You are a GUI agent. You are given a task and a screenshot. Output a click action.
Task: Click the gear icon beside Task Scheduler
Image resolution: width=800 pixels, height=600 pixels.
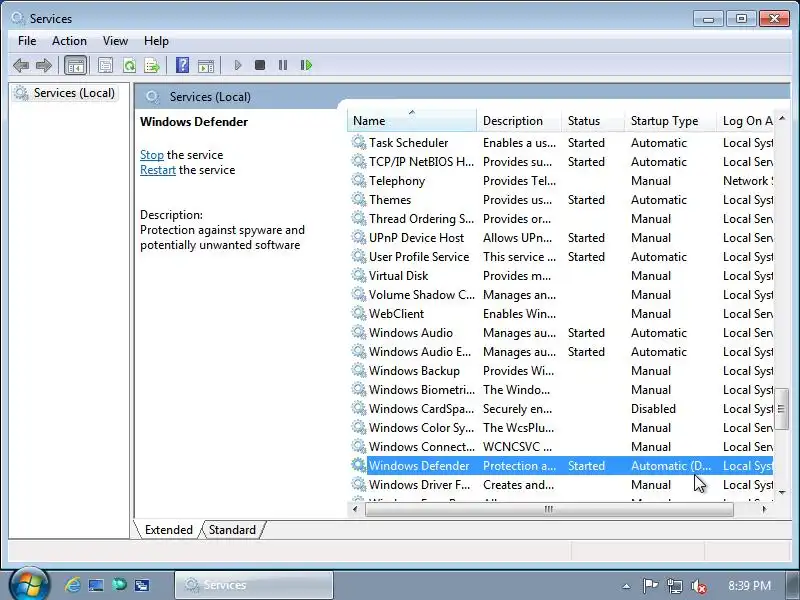tap(359, 142)
